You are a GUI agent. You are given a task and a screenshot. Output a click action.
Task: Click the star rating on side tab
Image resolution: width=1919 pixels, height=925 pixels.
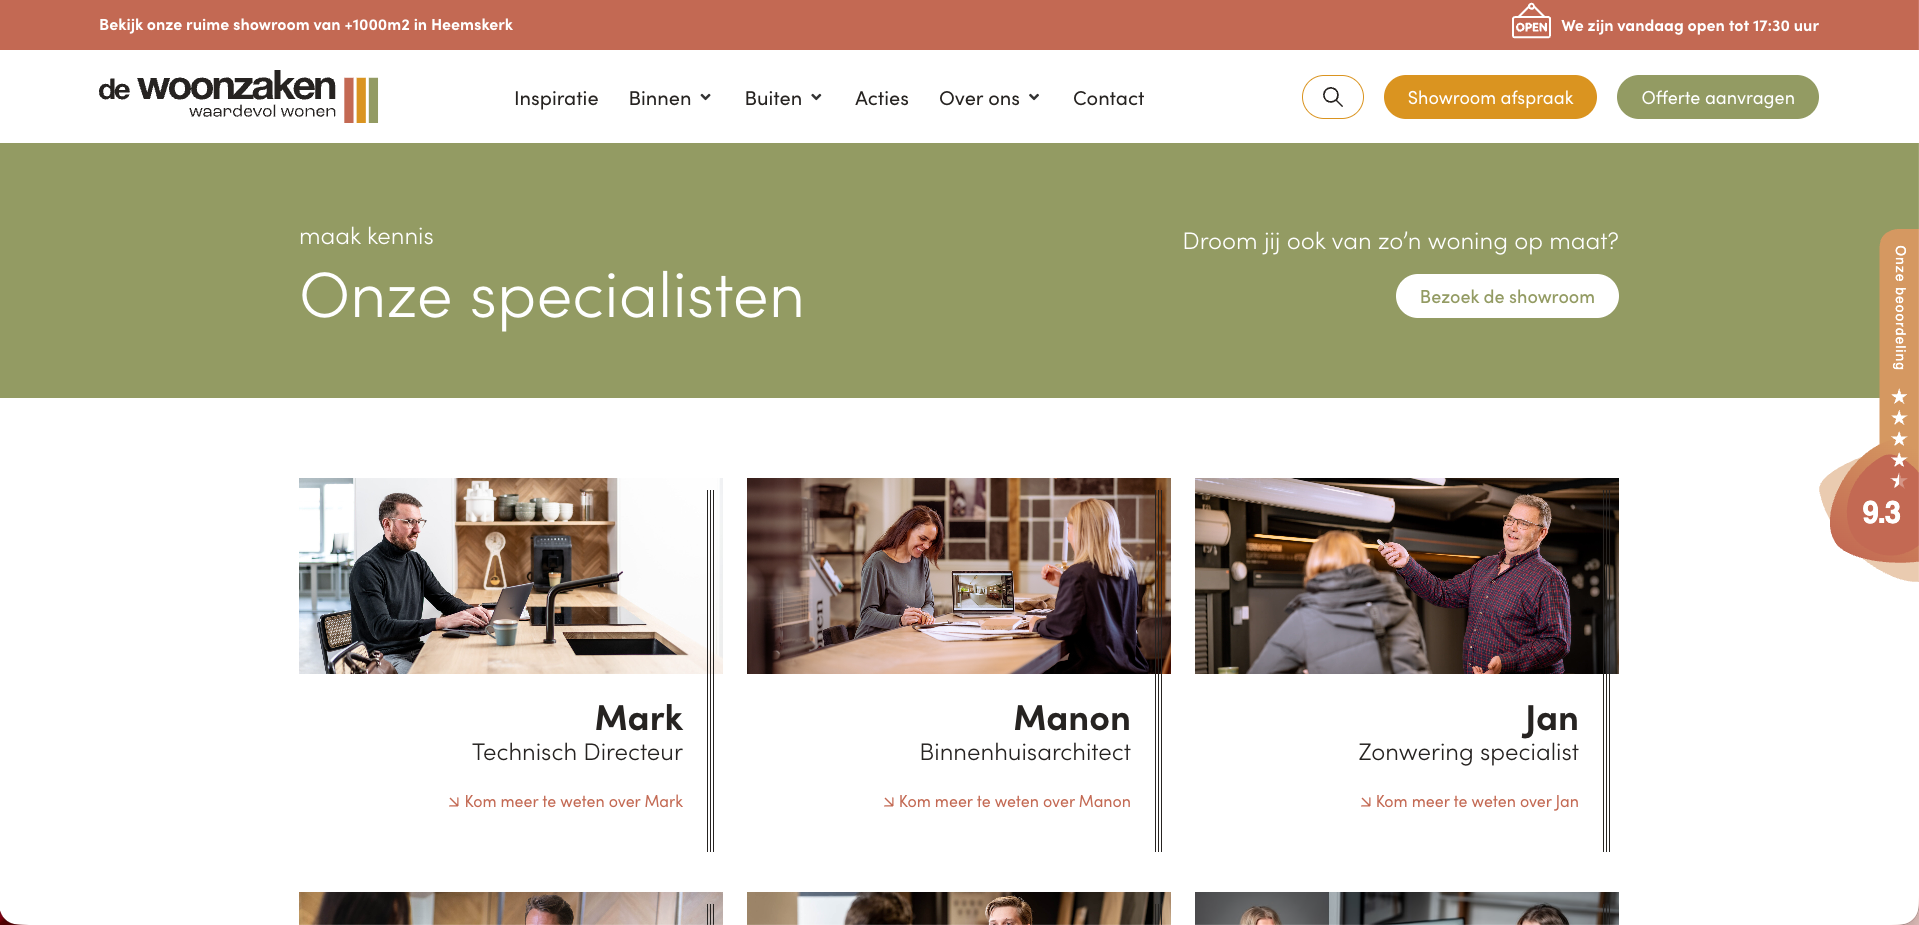click(1899, 438)
